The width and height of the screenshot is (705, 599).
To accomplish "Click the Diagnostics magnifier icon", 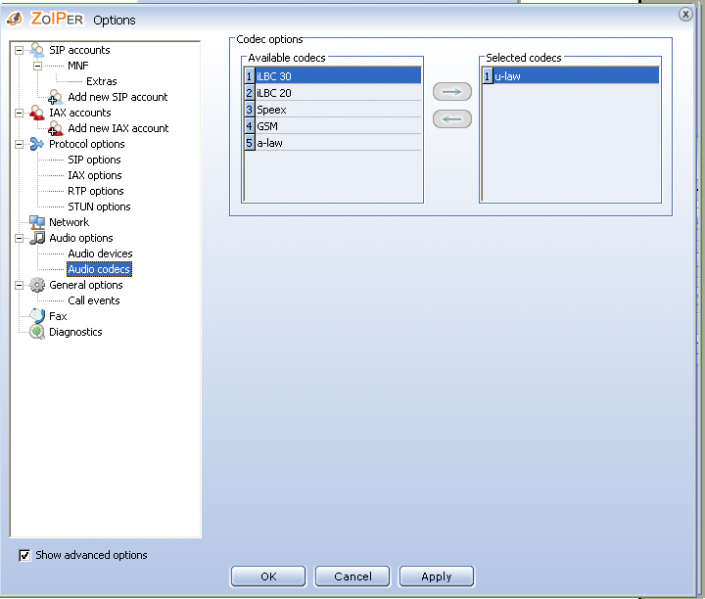I will click(37, 332).
